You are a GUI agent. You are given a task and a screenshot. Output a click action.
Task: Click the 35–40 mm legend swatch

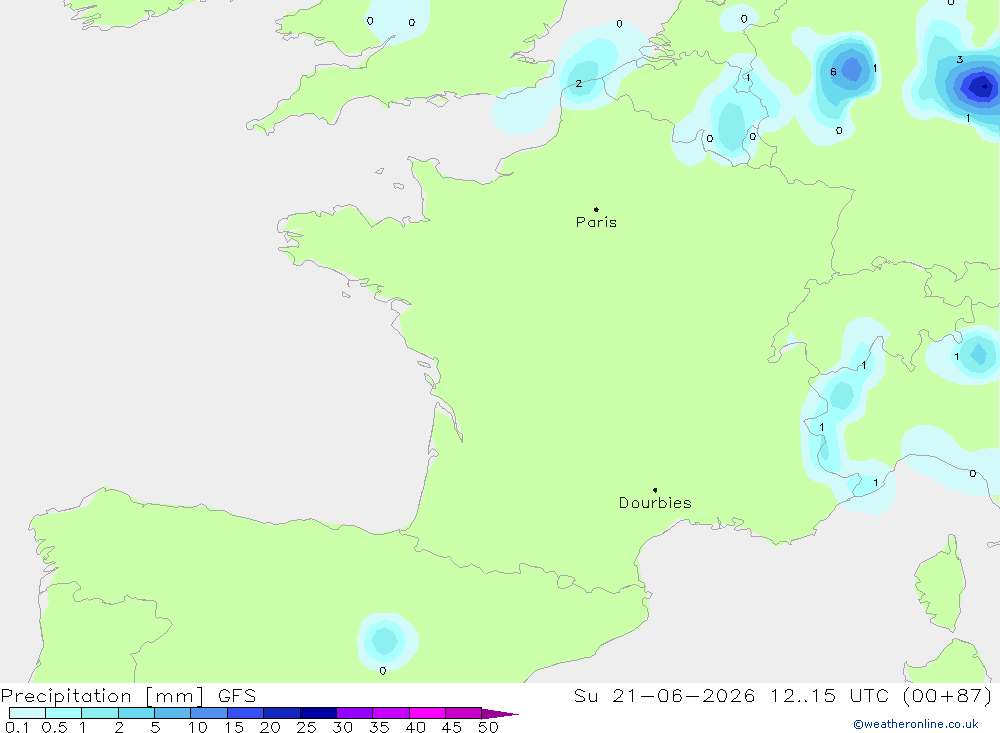coord(391,713)
